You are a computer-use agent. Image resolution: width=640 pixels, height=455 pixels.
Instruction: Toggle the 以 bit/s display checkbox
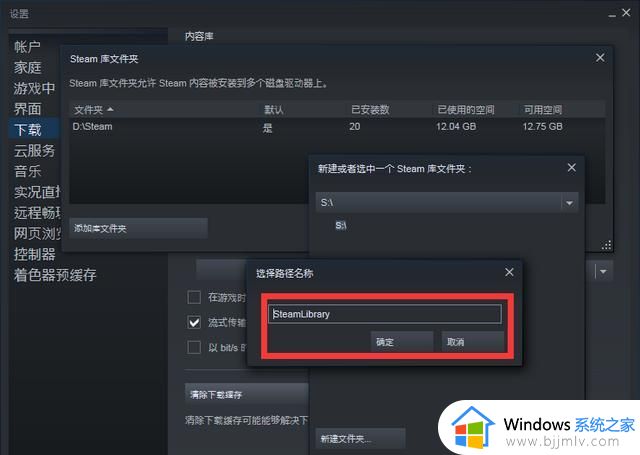(194, 347)
